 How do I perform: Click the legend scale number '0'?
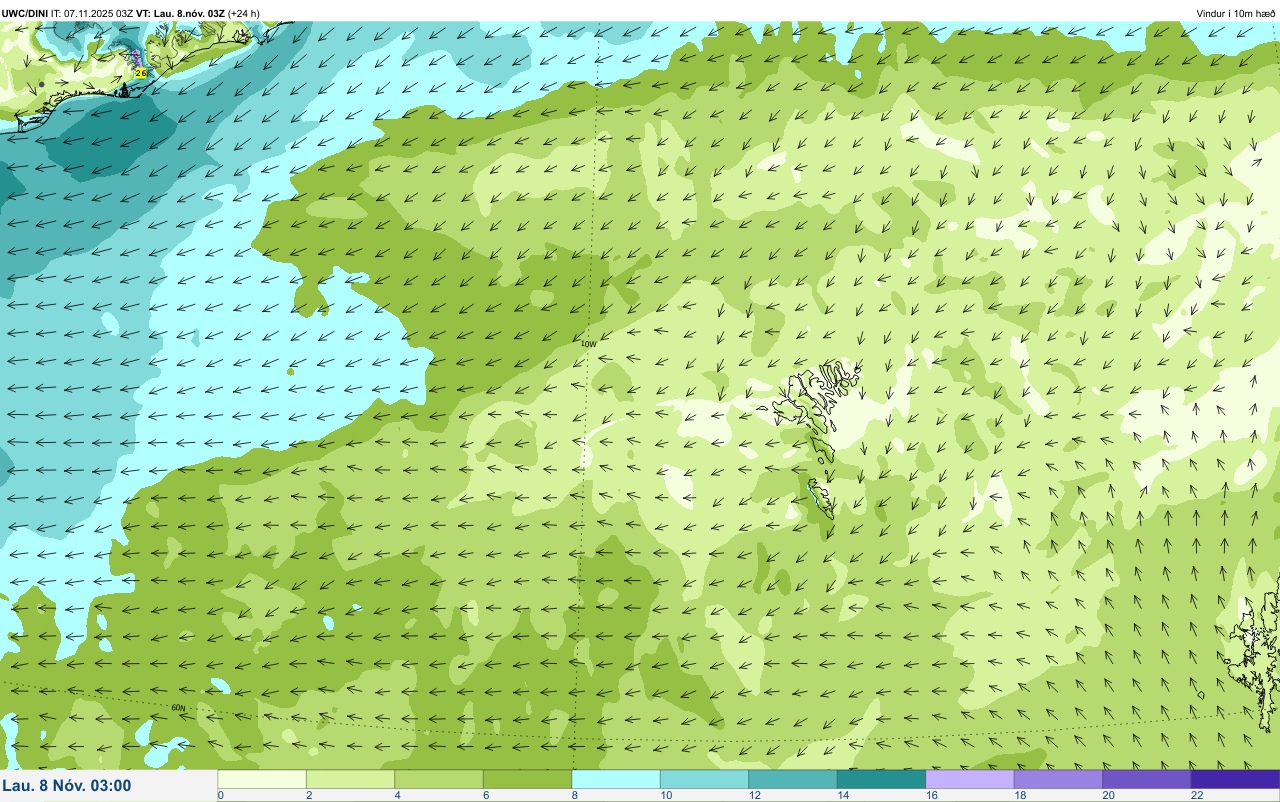coord(220,795)
